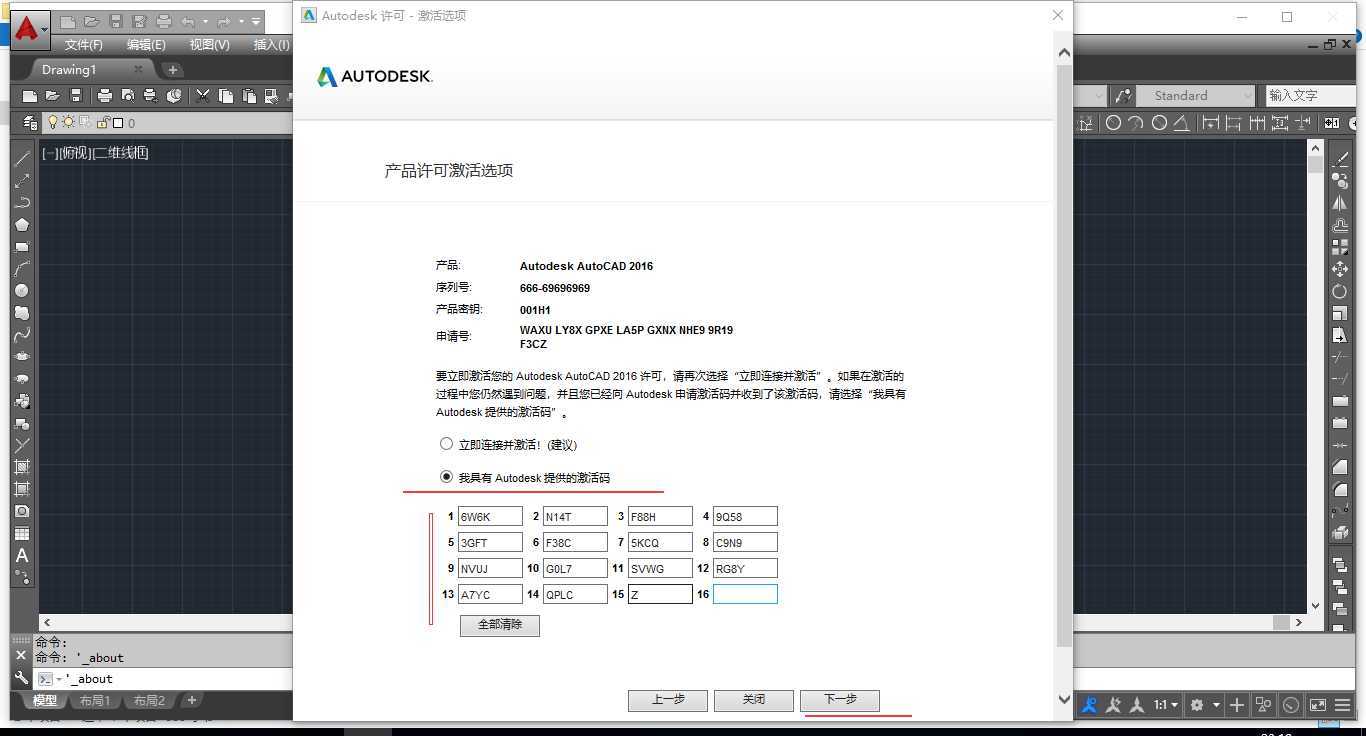Click the dialog's vertical scrollbar up arrow
The width and height of the screenshot is (1366, 736).
tap(1064, 52)
